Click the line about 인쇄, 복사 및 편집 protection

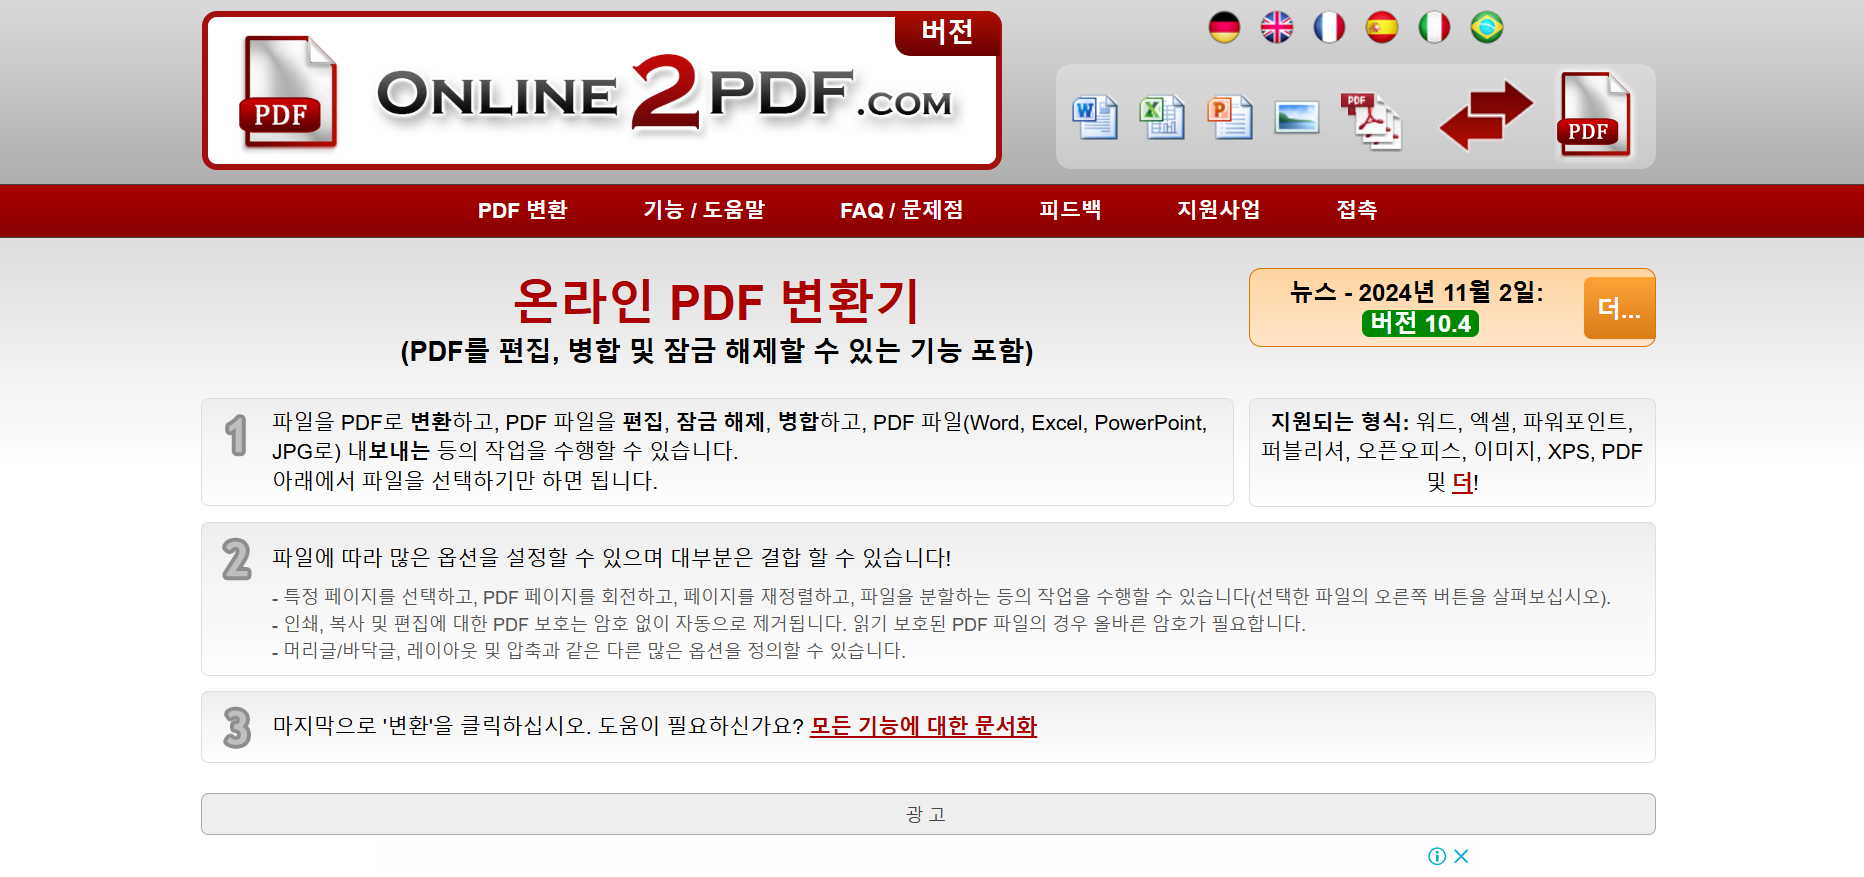[789, 624]
